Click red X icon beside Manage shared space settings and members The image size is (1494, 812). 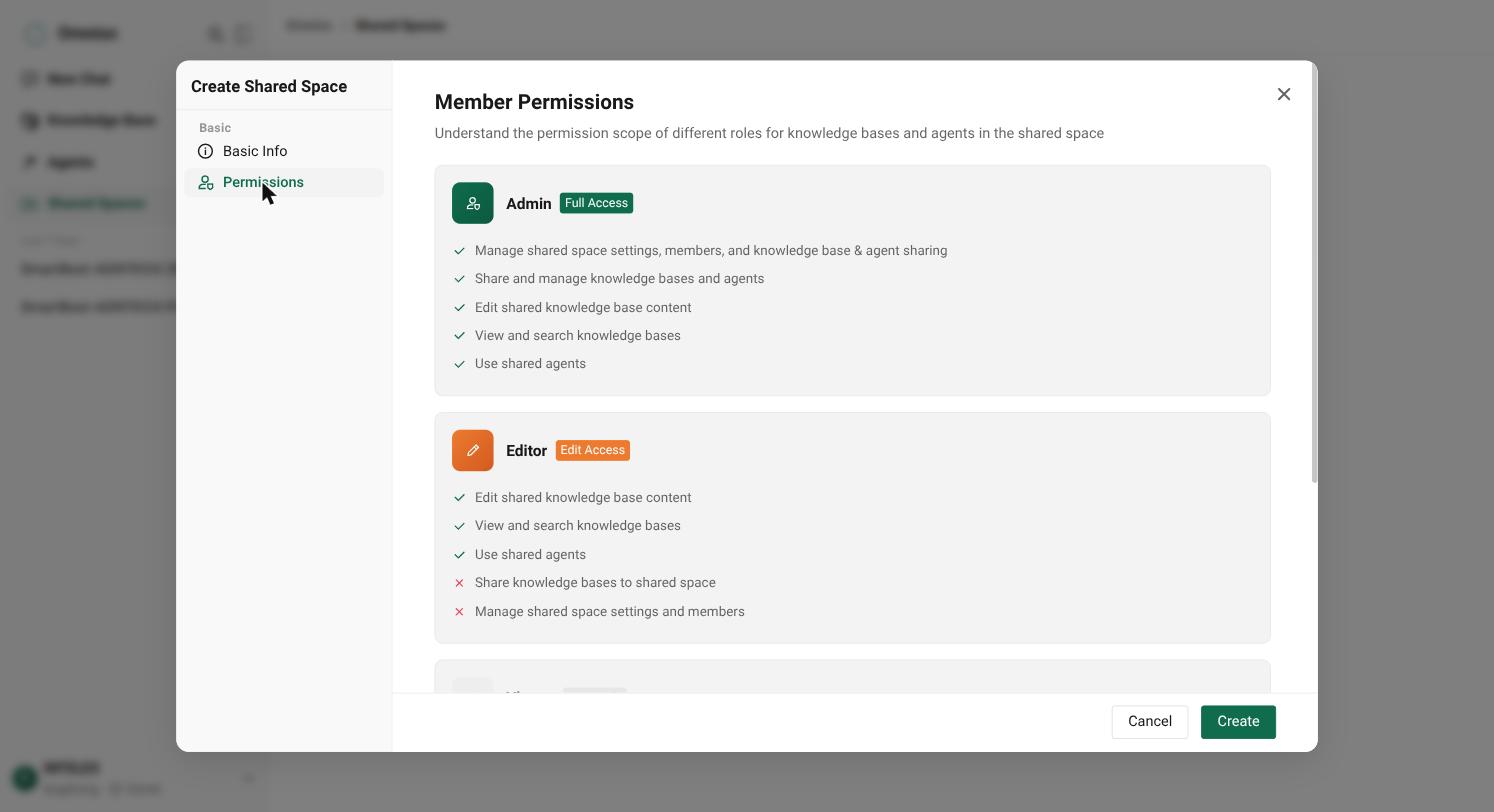pos(460,612)
